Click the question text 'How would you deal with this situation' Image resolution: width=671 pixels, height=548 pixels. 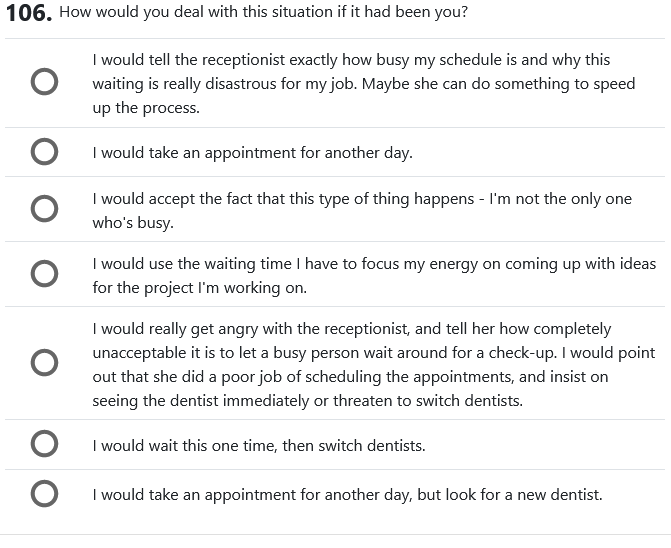pyautogui.click(x=263, y=14)
